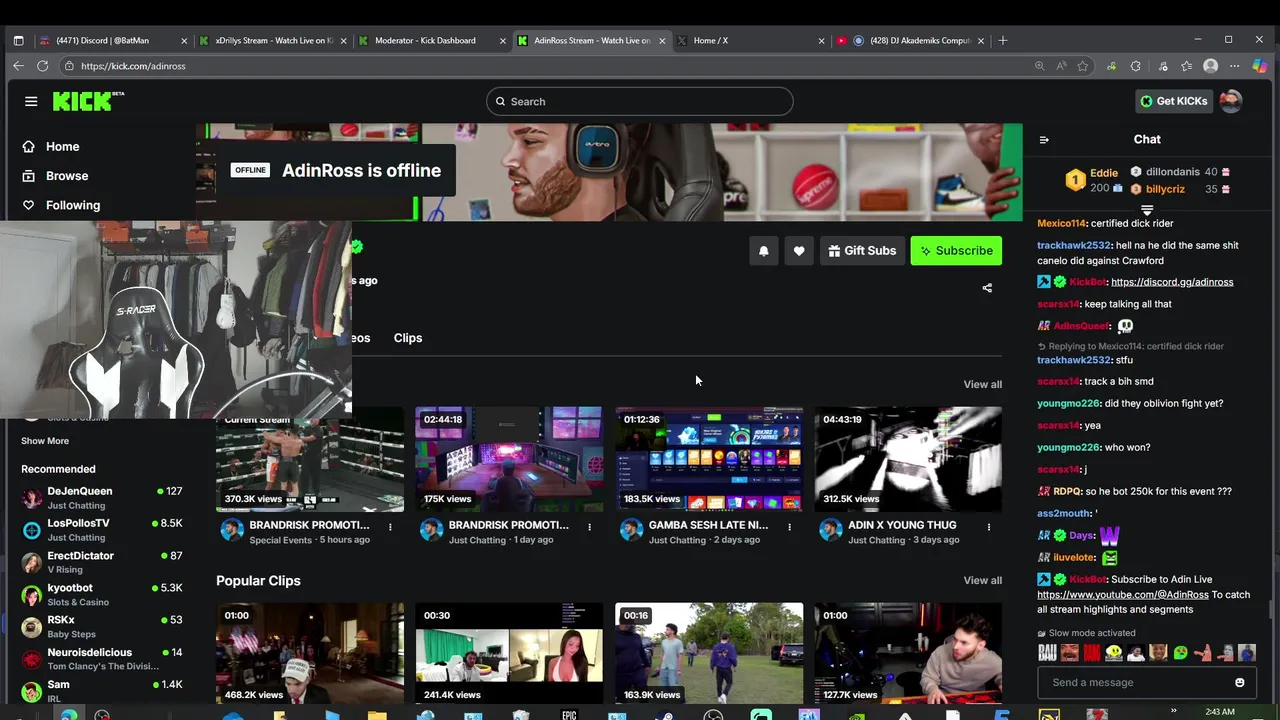
Task: Focus the Kick search box
Action: [640, 101]
